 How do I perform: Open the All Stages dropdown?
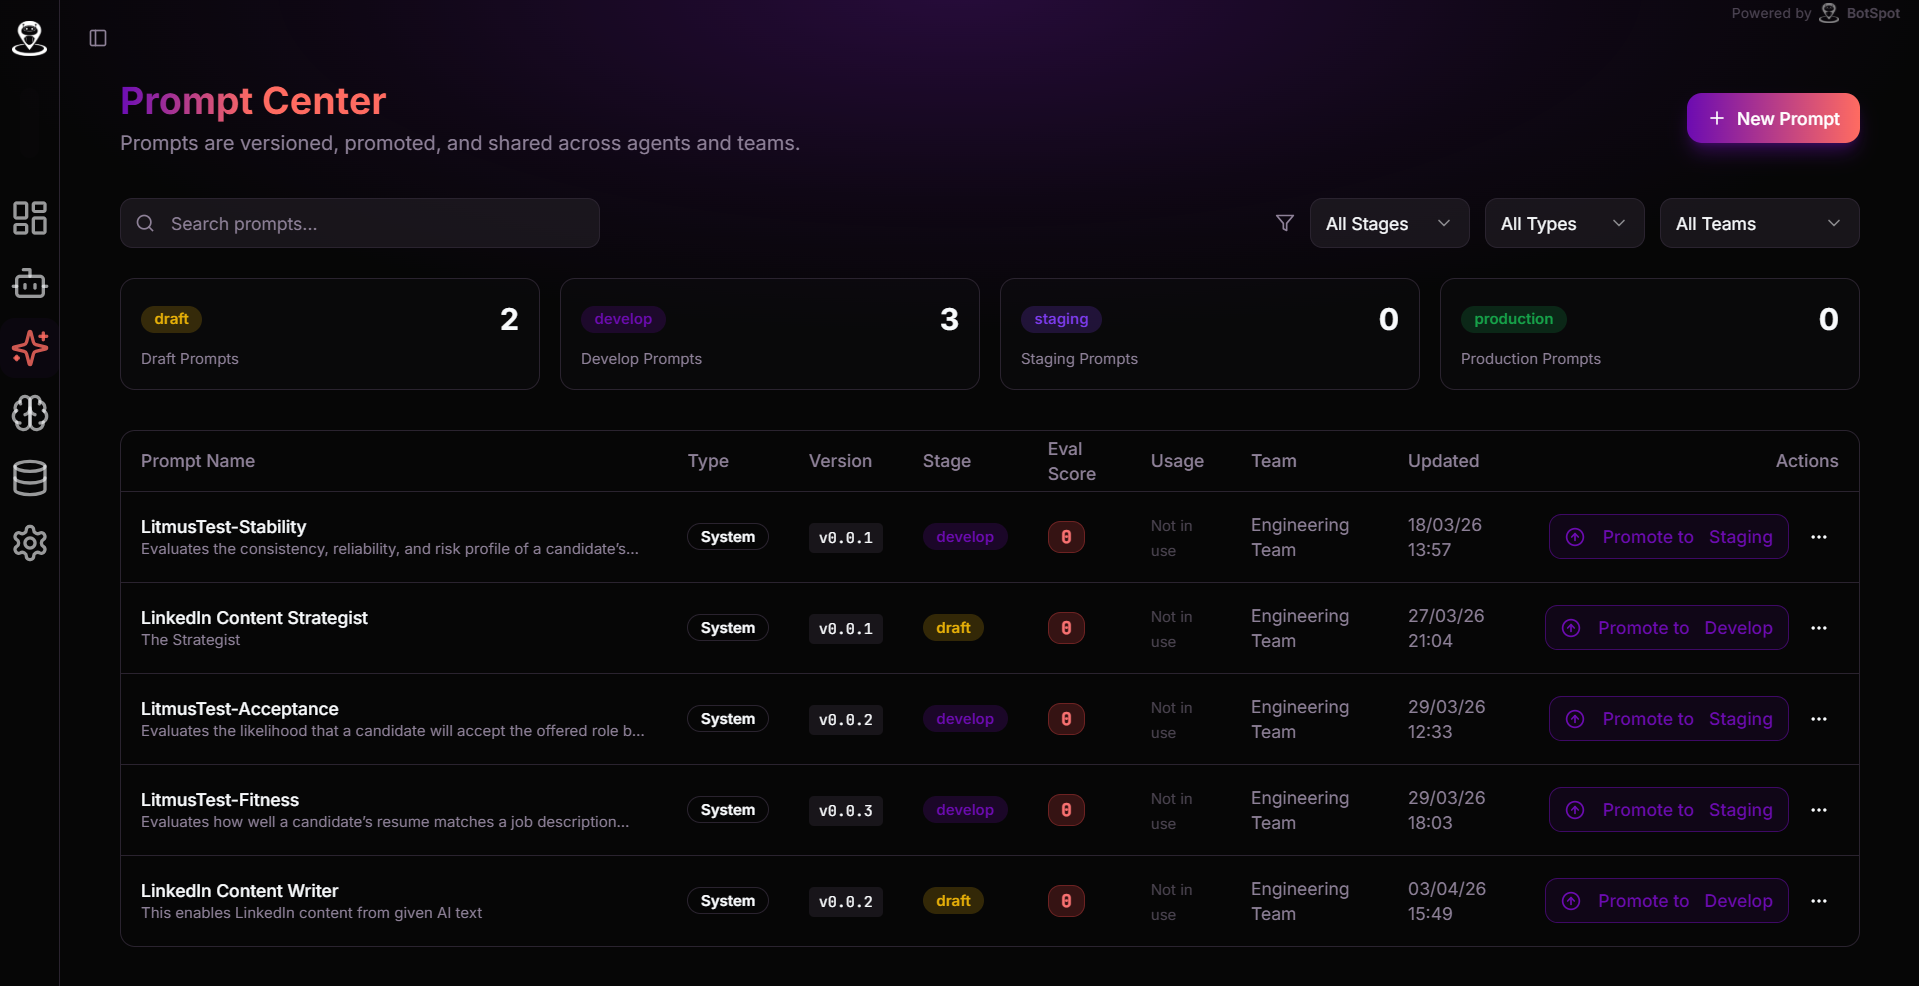(1389, 223)
